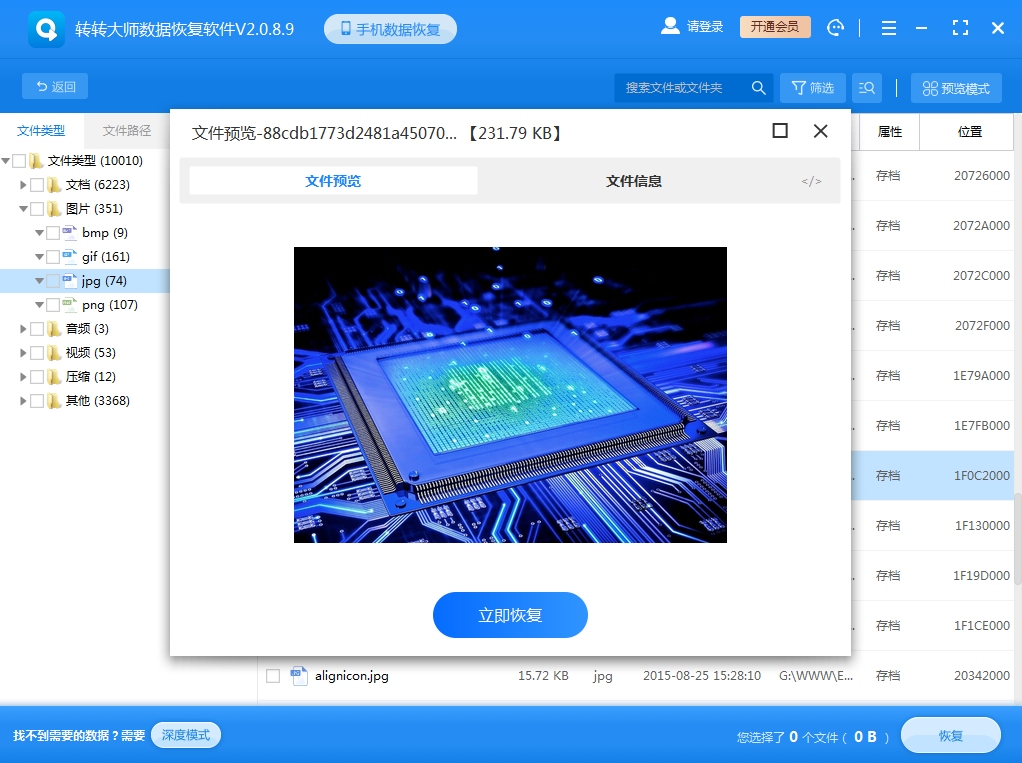
Task: Open the 文件路径 tab
Action: 124,130
